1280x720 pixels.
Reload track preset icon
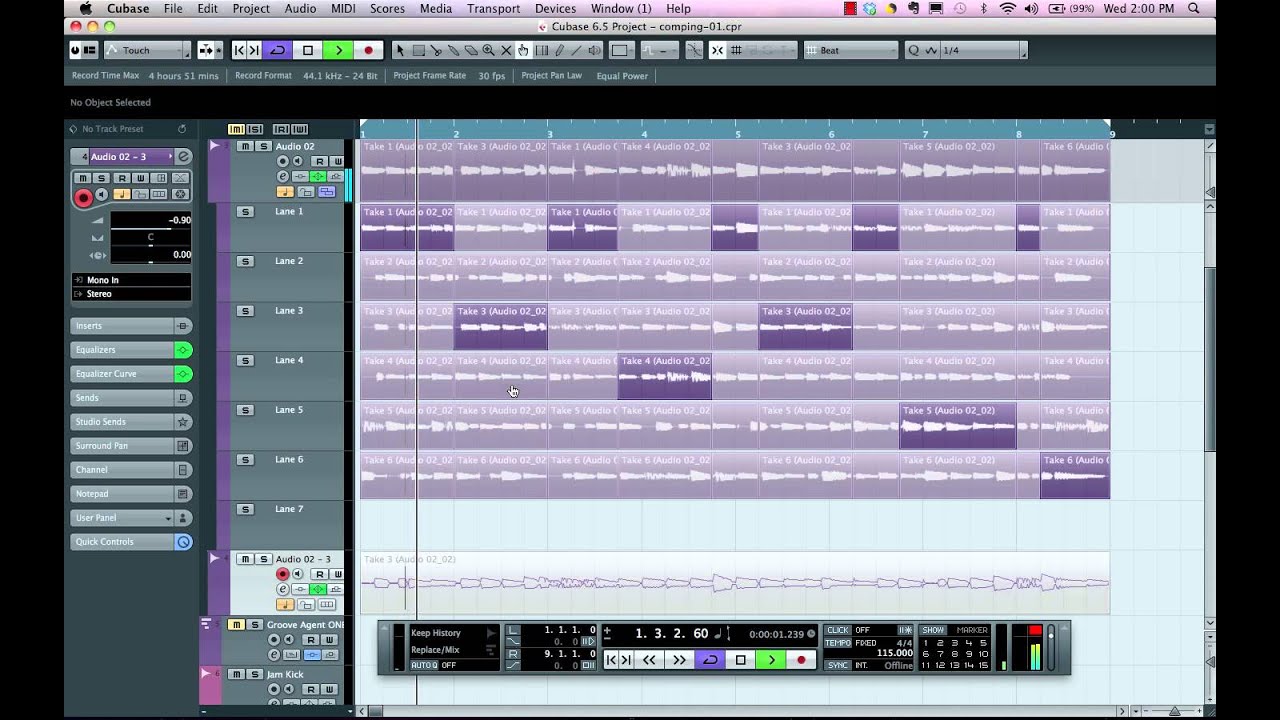(182, 129)
